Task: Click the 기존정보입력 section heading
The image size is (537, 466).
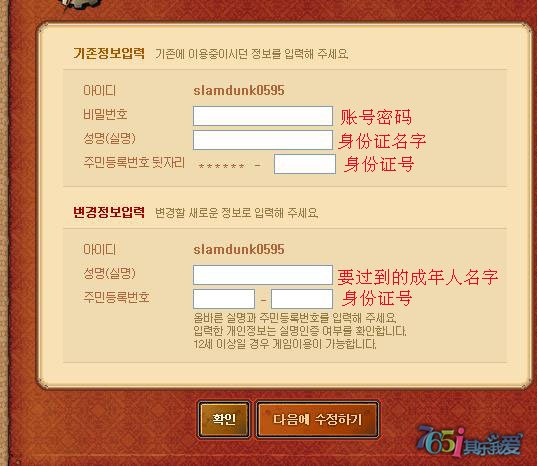Action: (109, 53)
